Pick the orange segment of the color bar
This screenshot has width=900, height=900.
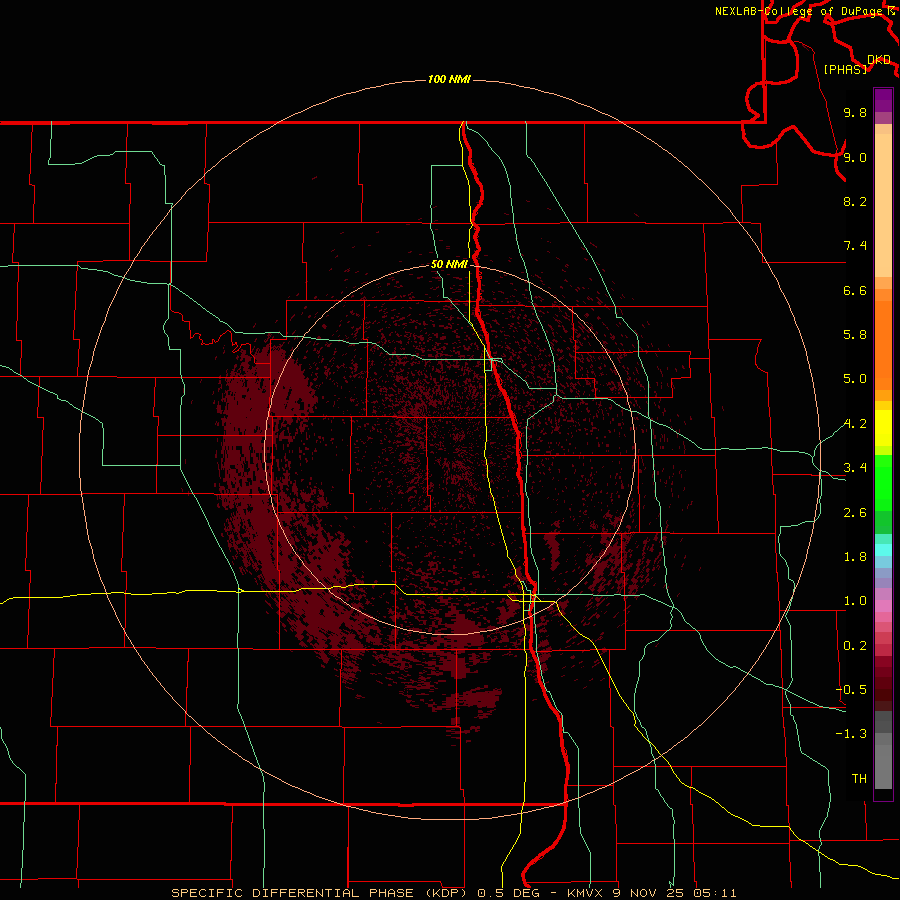pos(883,345)
